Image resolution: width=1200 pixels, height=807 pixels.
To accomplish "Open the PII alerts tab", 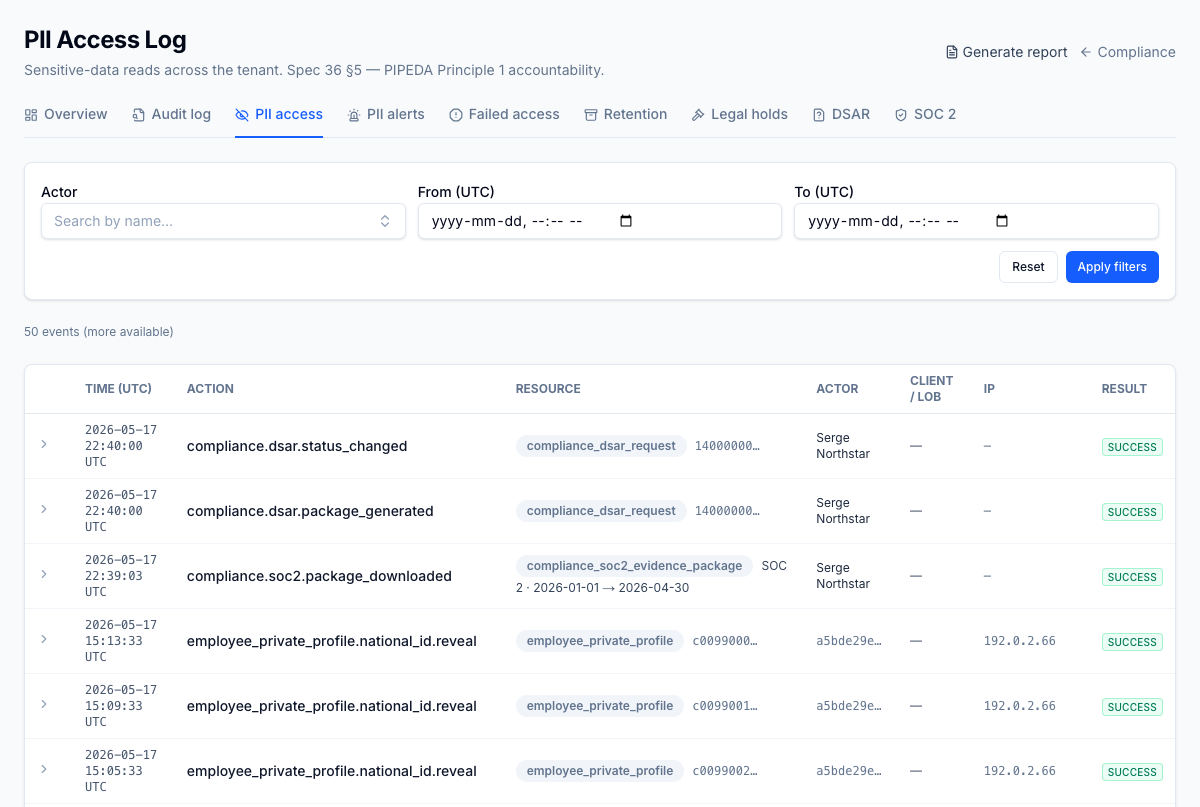I will [386, 115].
